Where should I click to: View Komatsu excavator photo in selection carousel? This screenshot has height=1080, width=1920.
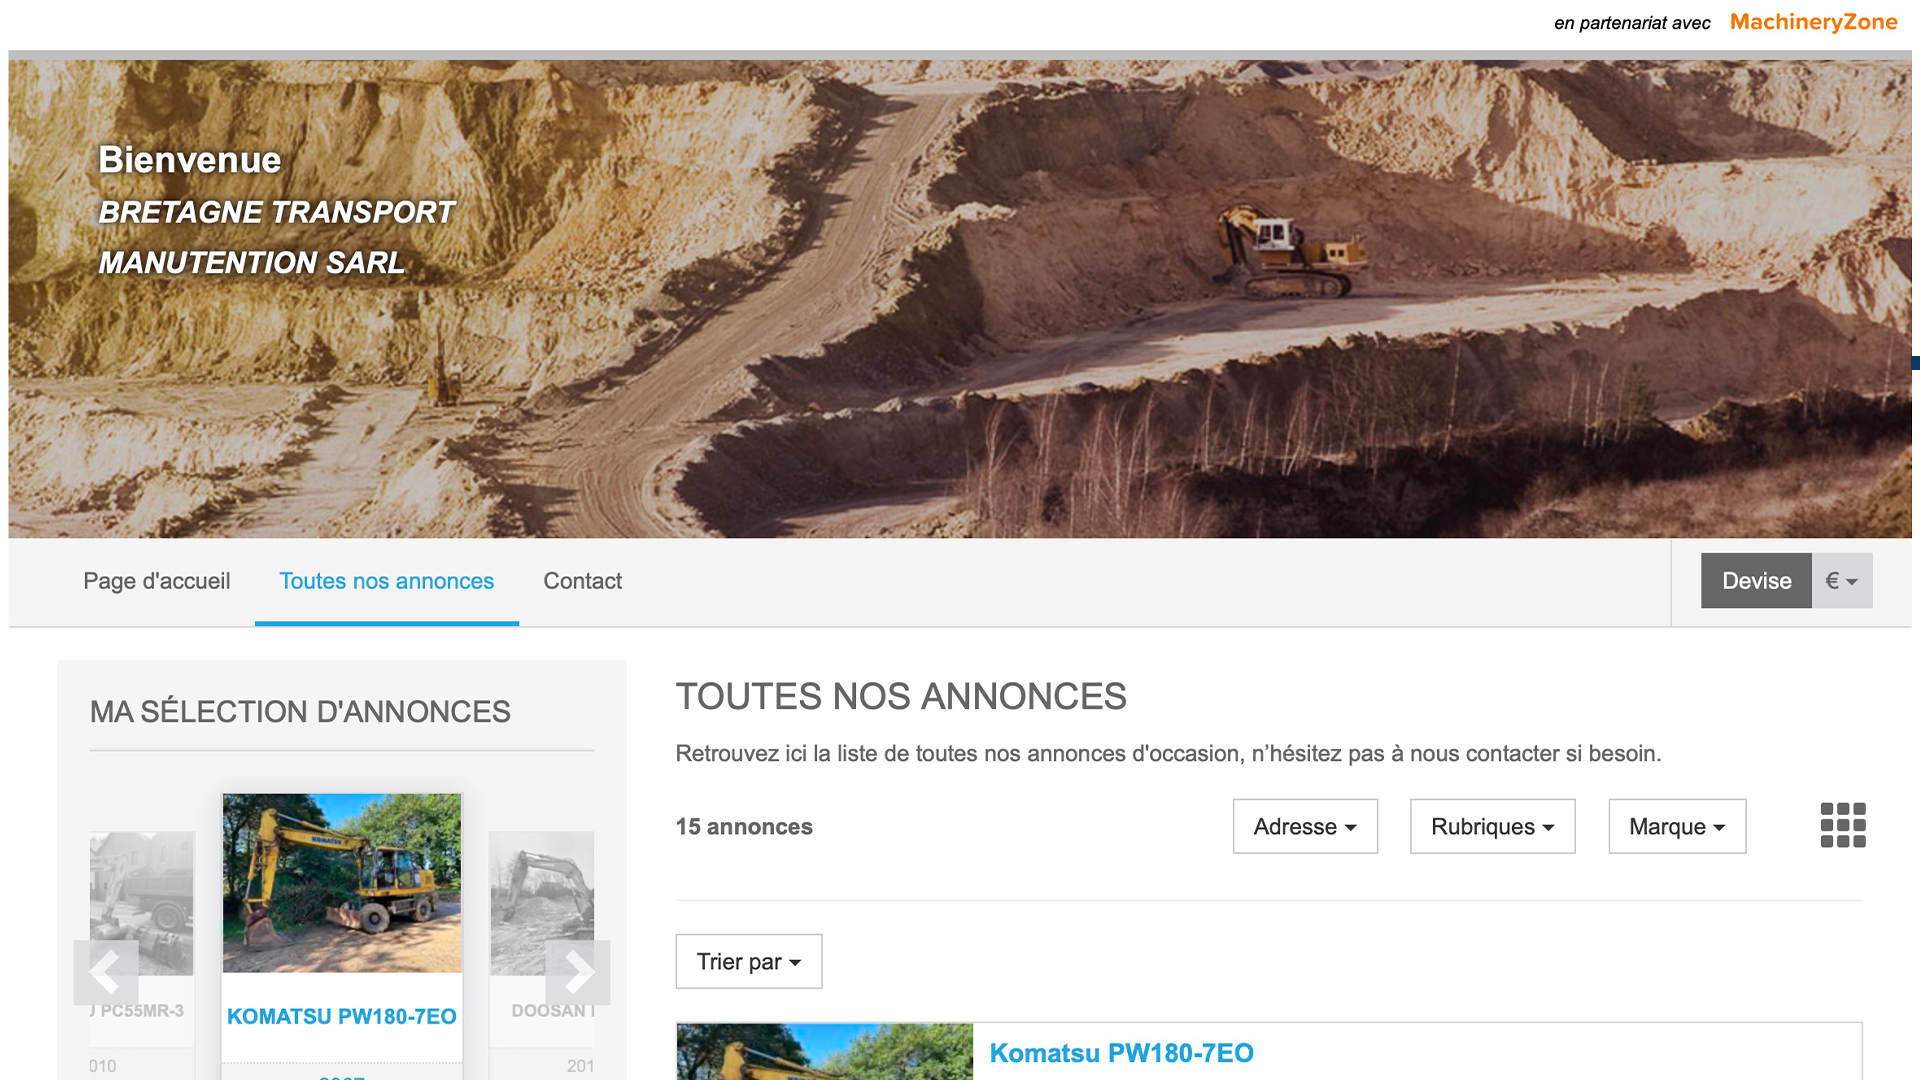tap(342, 883)
